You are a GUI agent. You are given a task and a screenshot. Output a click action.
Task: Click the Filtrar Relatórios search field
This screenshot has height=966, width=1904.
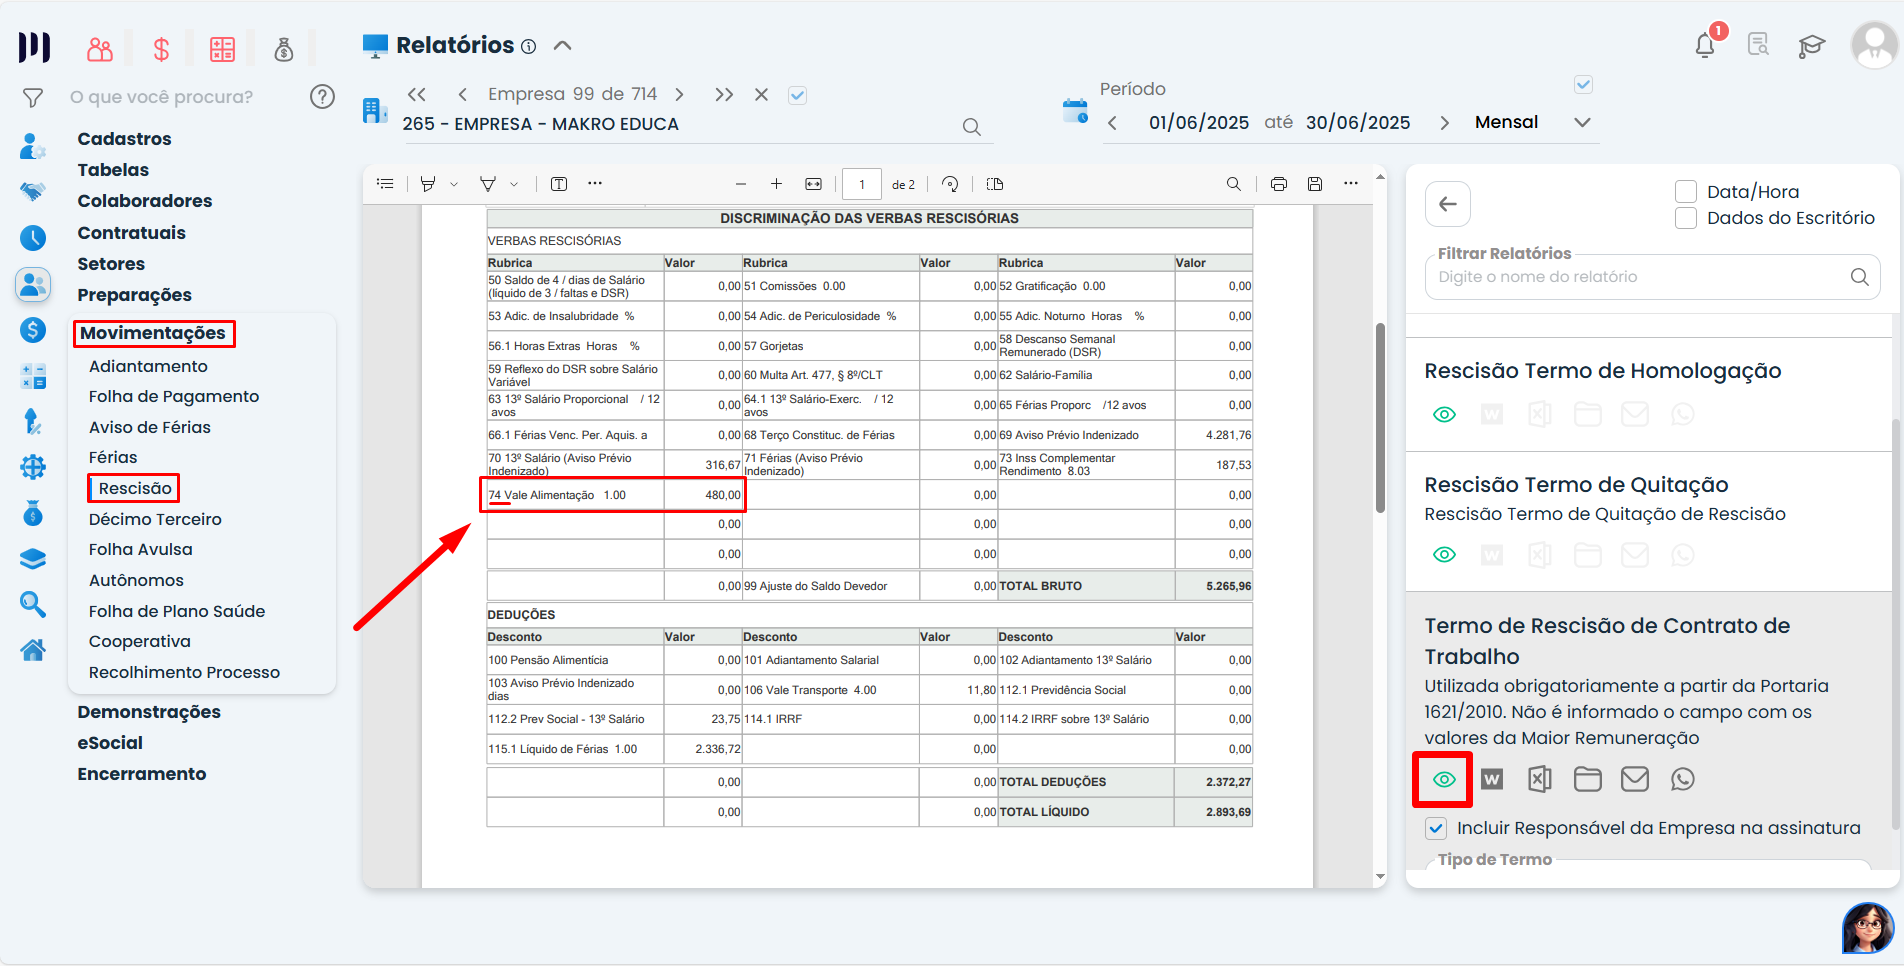click(1640, 277)
